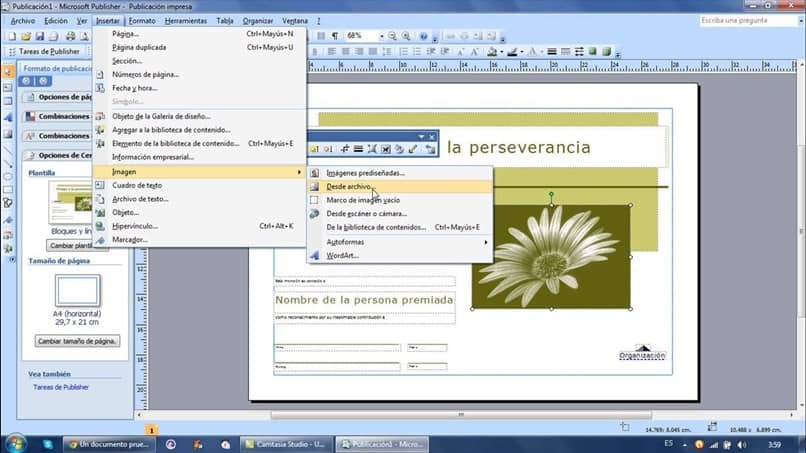806x453 pixels.
Task: Choose Desde archivo... in Imagen submenu
Action: (400, 187)
